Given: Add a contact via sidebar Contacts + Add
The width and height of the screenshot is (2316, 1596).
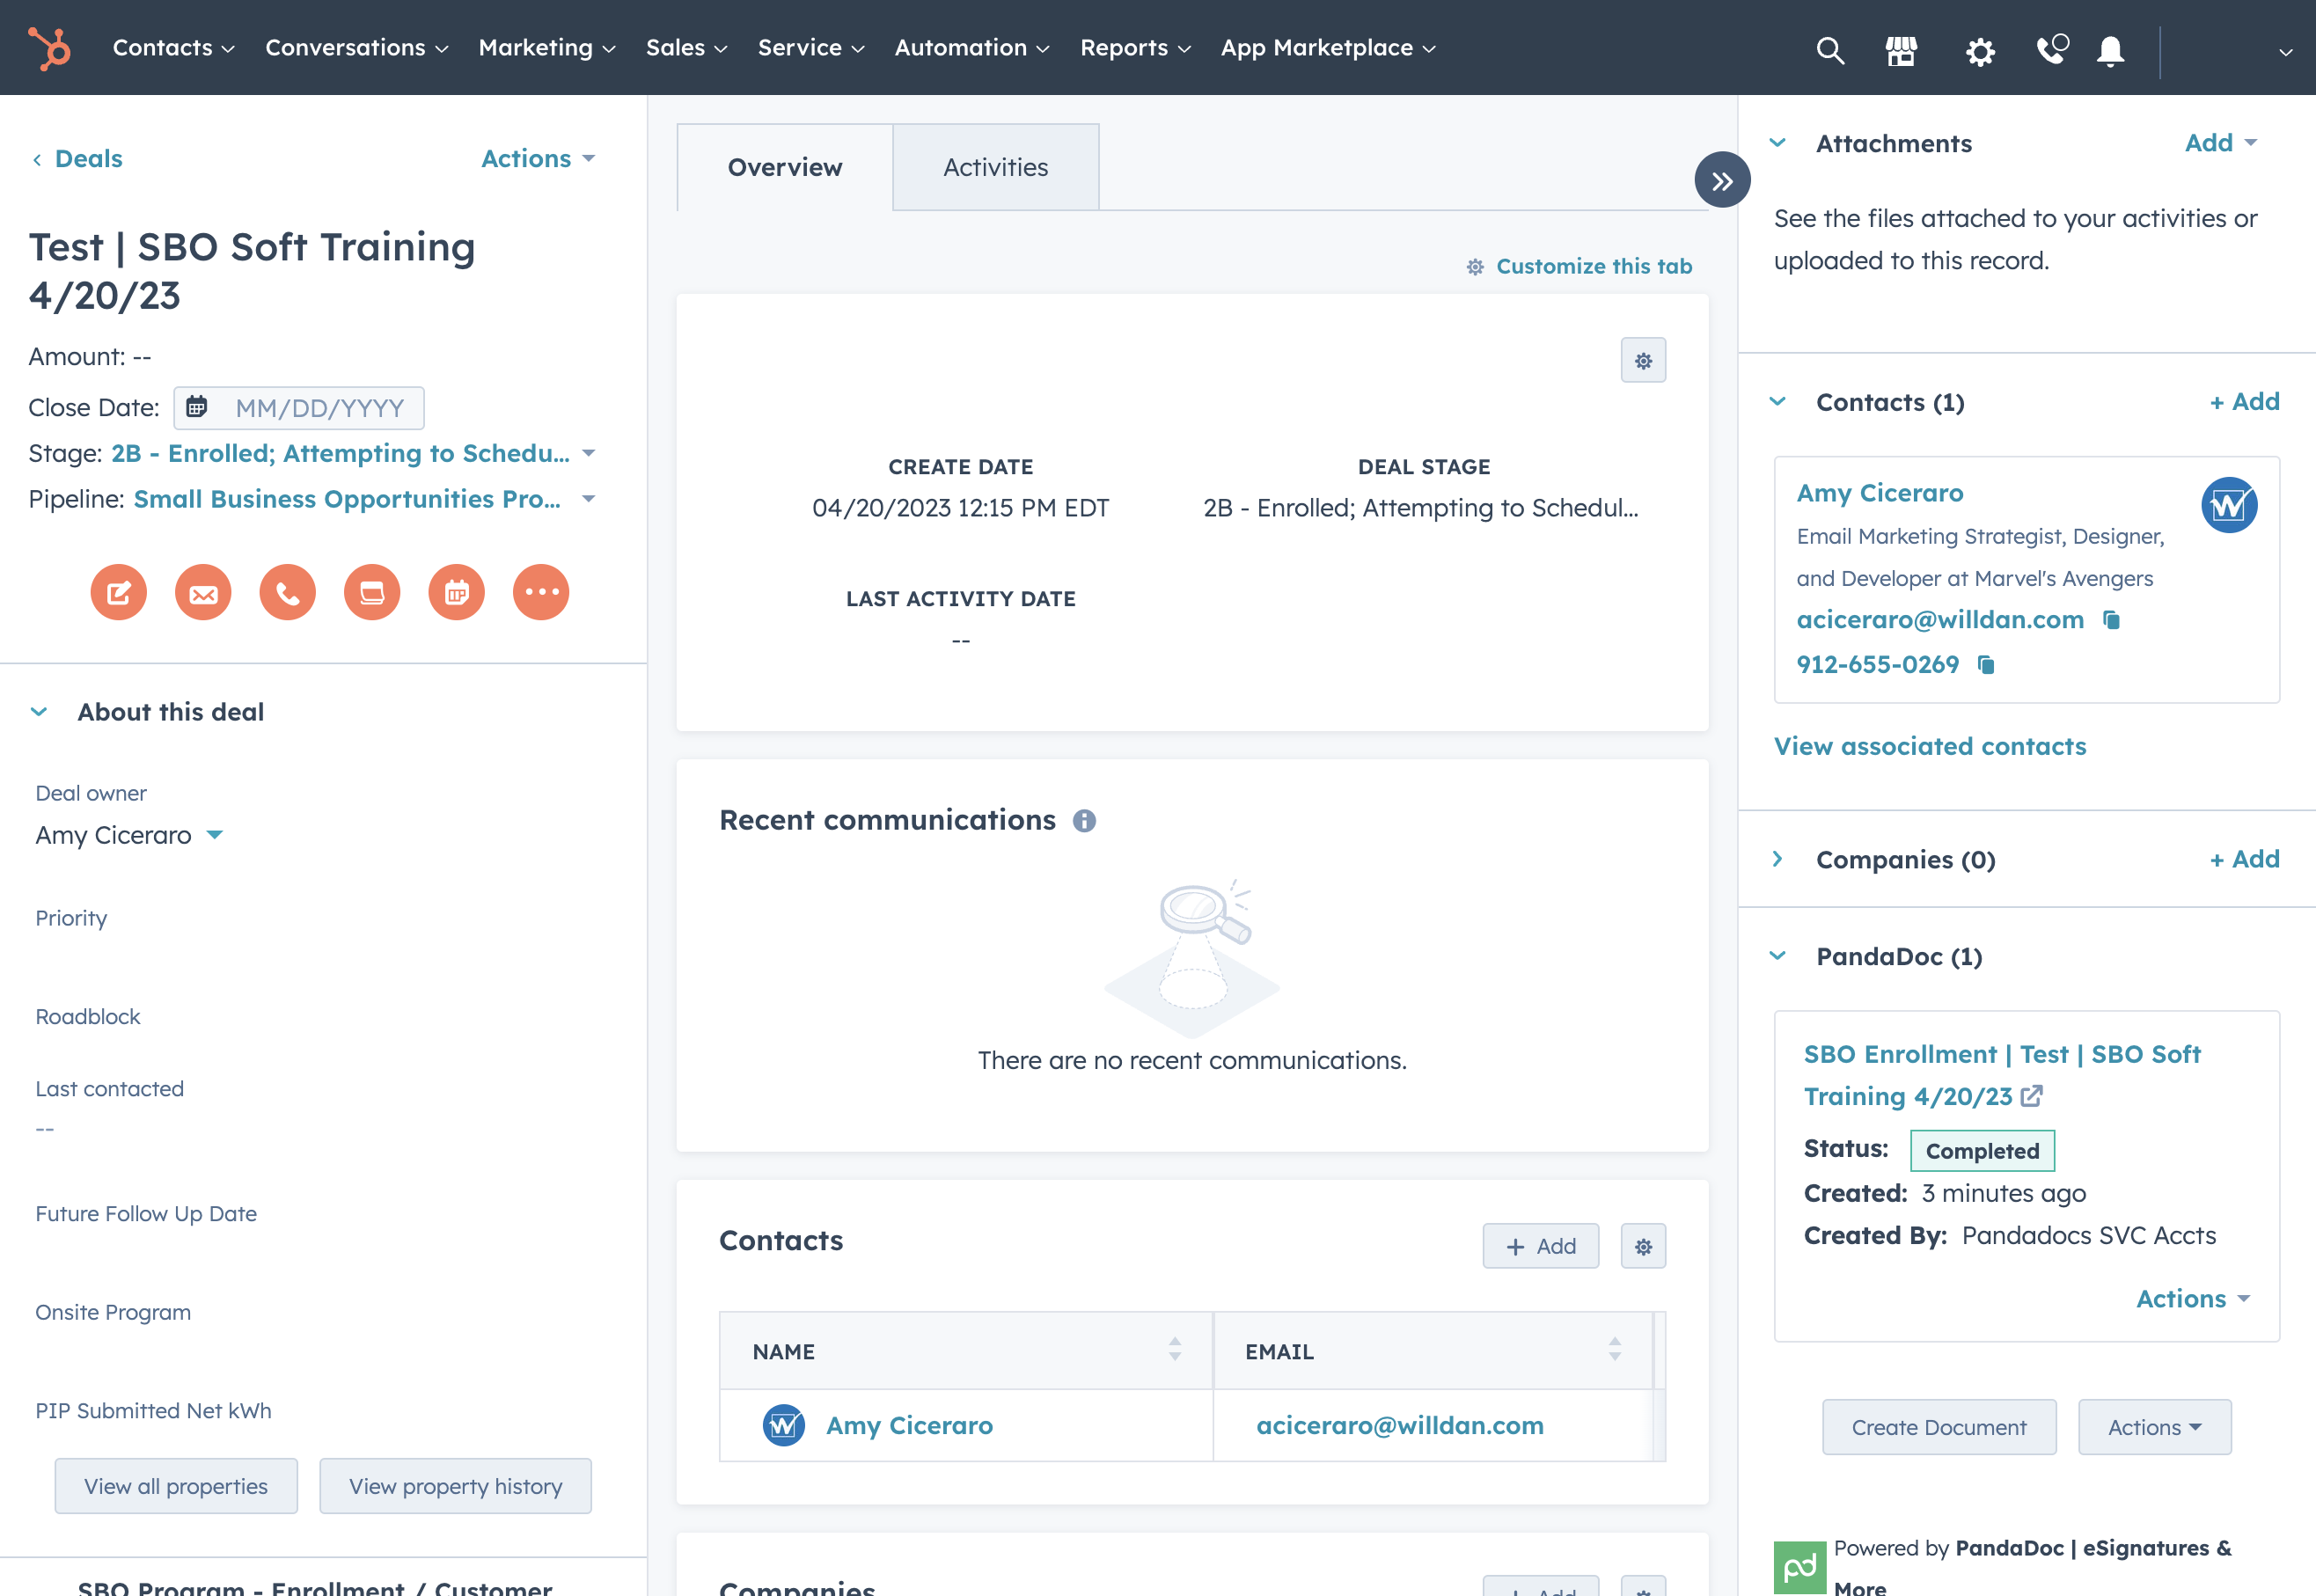Looking at the screenshot, I should click(2244, 402).
